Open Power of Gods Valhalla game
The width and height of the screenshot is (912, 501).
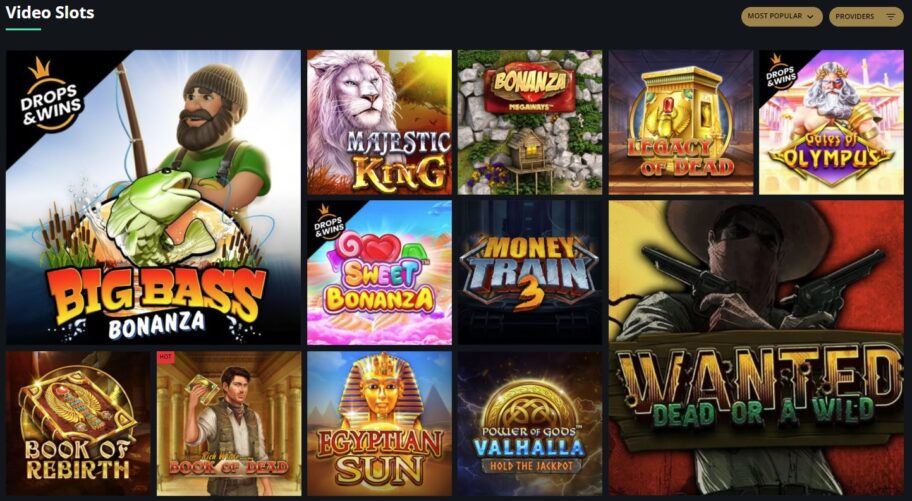[530, 424]
